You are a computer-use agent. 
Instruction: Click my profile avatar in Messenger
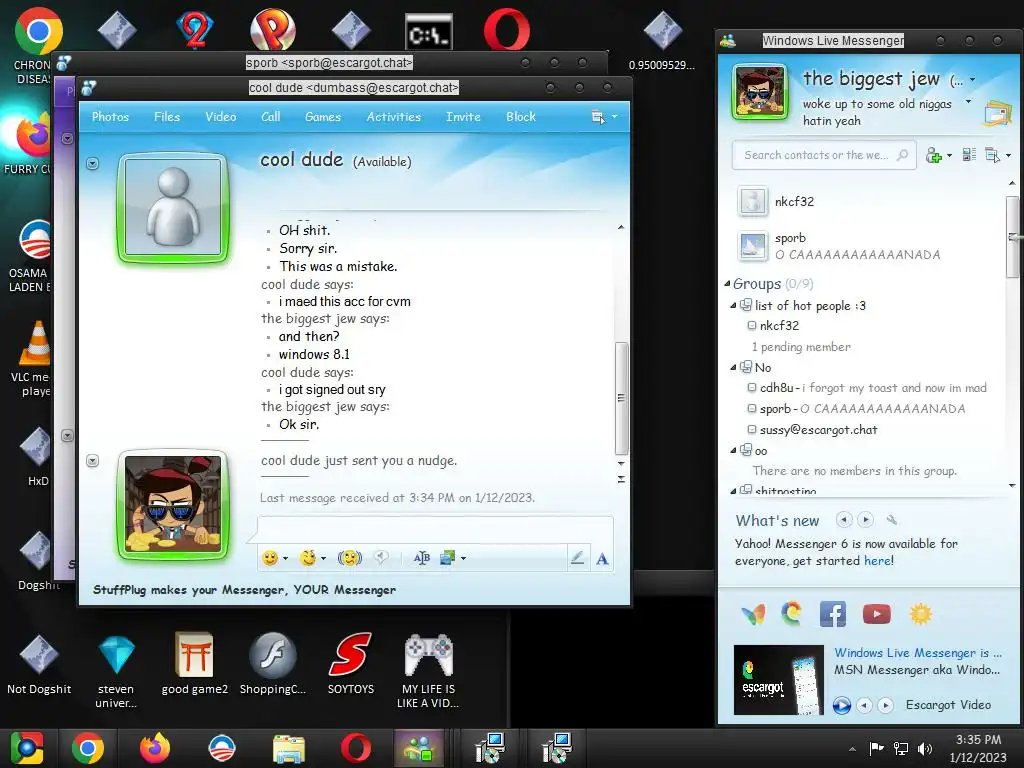759,92
